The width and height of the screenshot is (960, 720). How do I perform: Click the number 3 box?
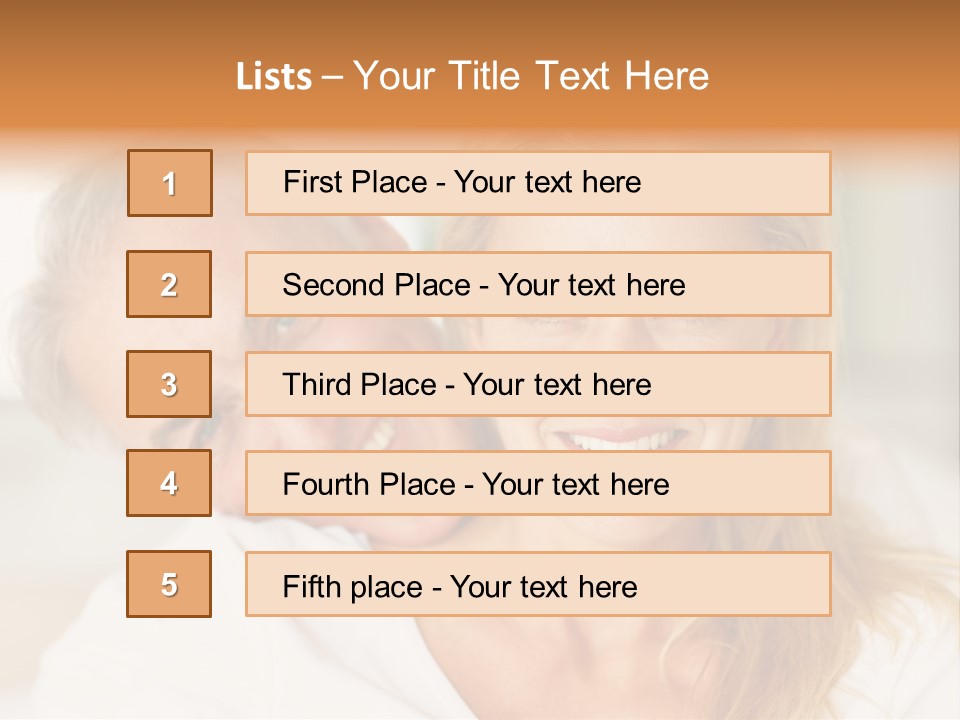pos(169,384)
